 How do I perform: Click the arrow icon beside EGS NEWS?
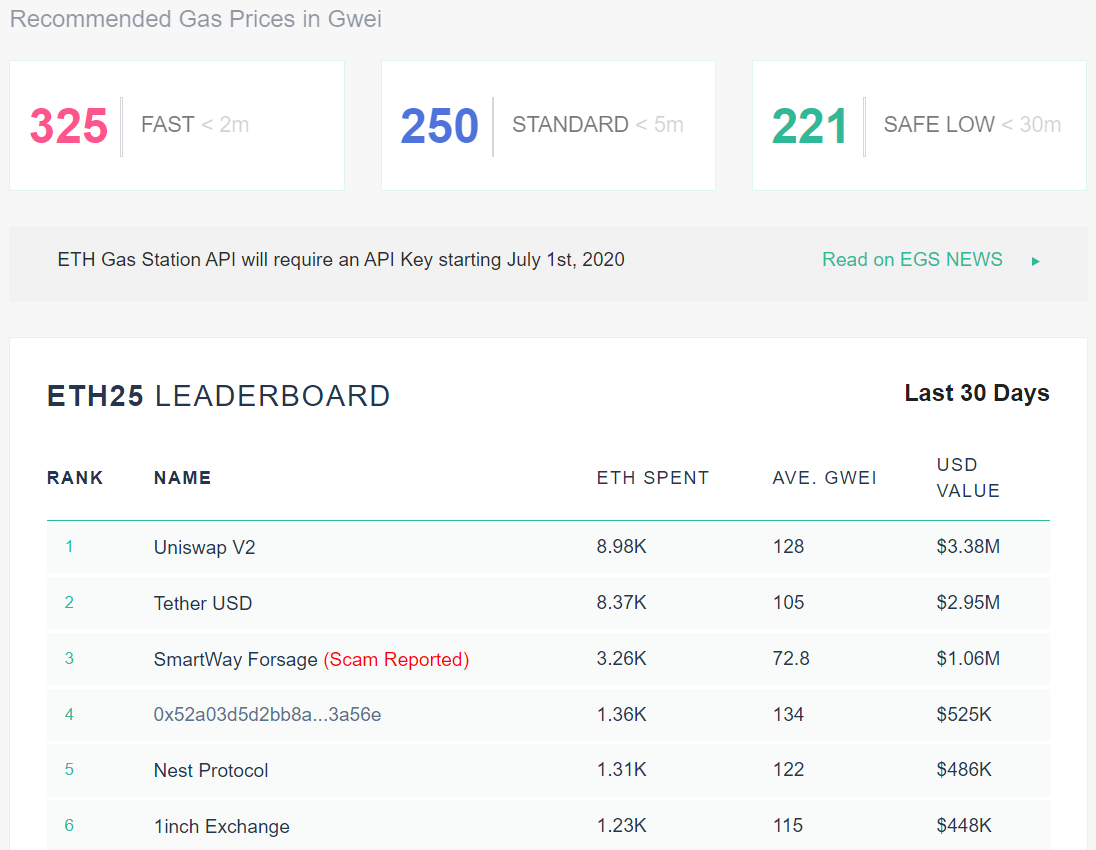[1036, 261]
